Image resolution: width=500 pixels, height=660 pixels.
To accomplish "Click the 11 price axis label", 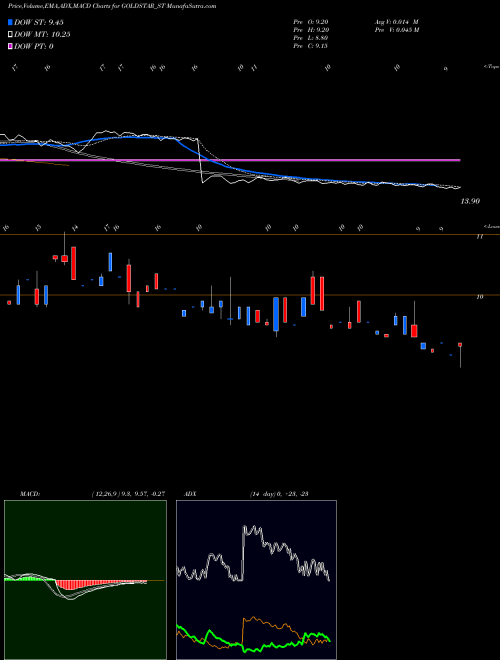I will [479, 237].
